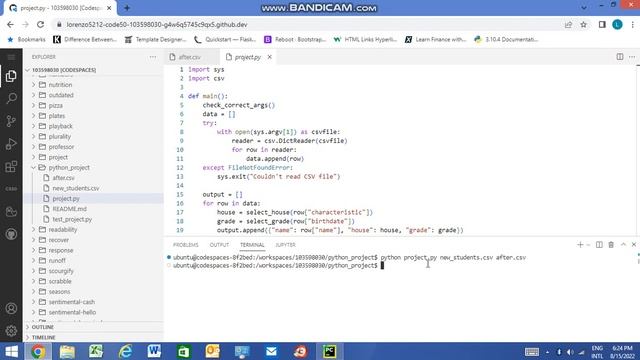Viewport: 640px width, 360px height.
Task: Open after.csv in the file tree
Action: (63, 178)
